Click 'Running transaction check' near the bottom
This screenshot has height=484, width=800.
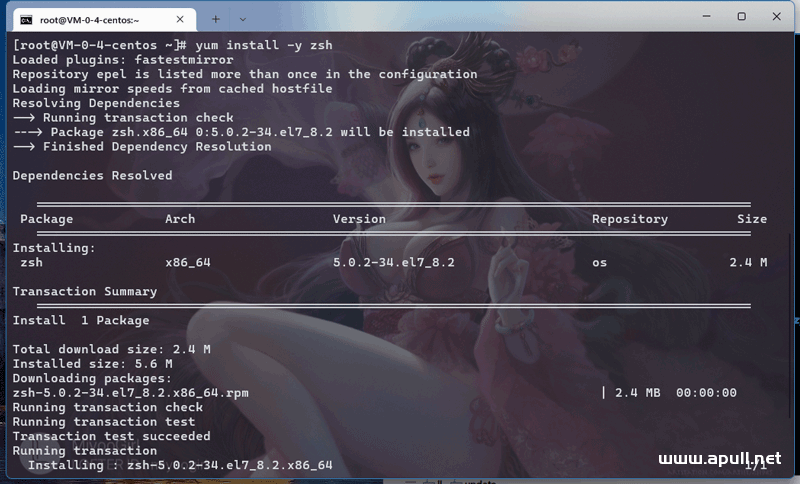pos(108,407)
